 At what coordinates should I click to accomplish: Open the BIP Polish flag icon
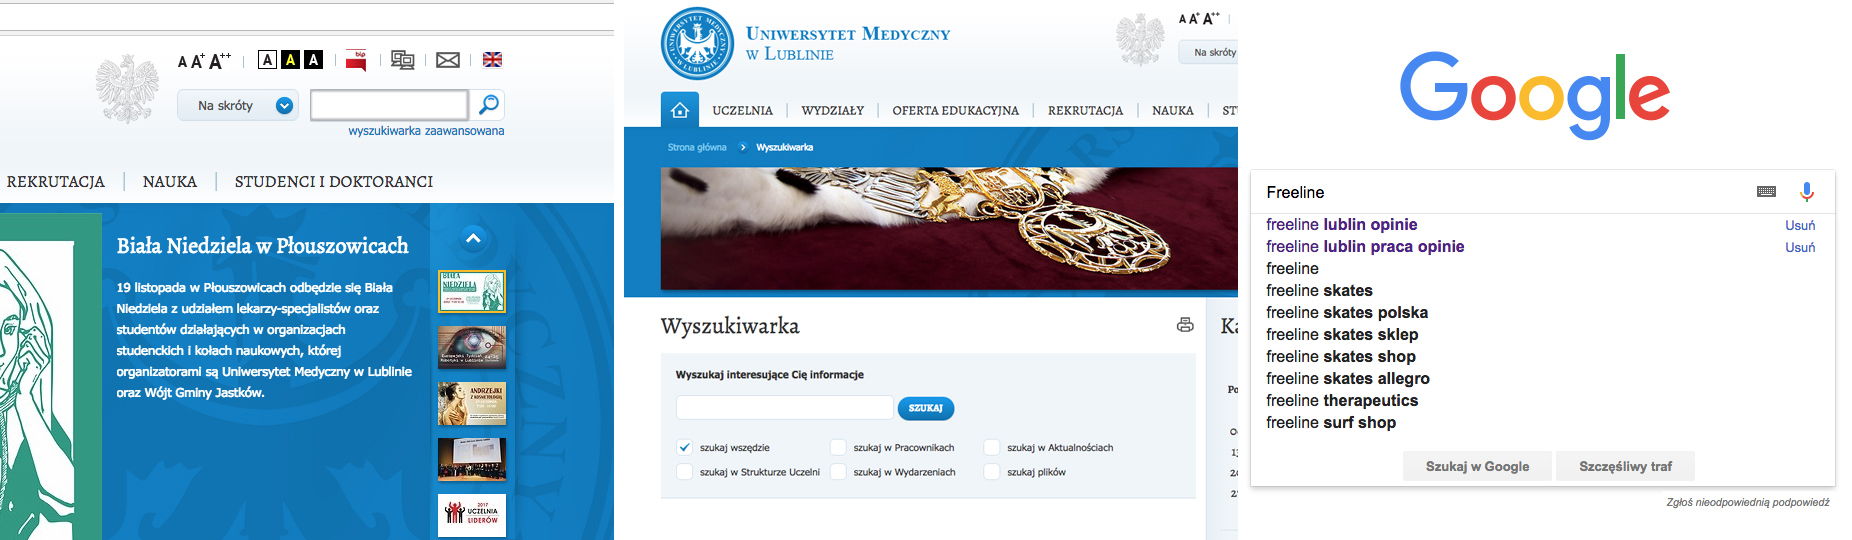click(x=356, y=60)
